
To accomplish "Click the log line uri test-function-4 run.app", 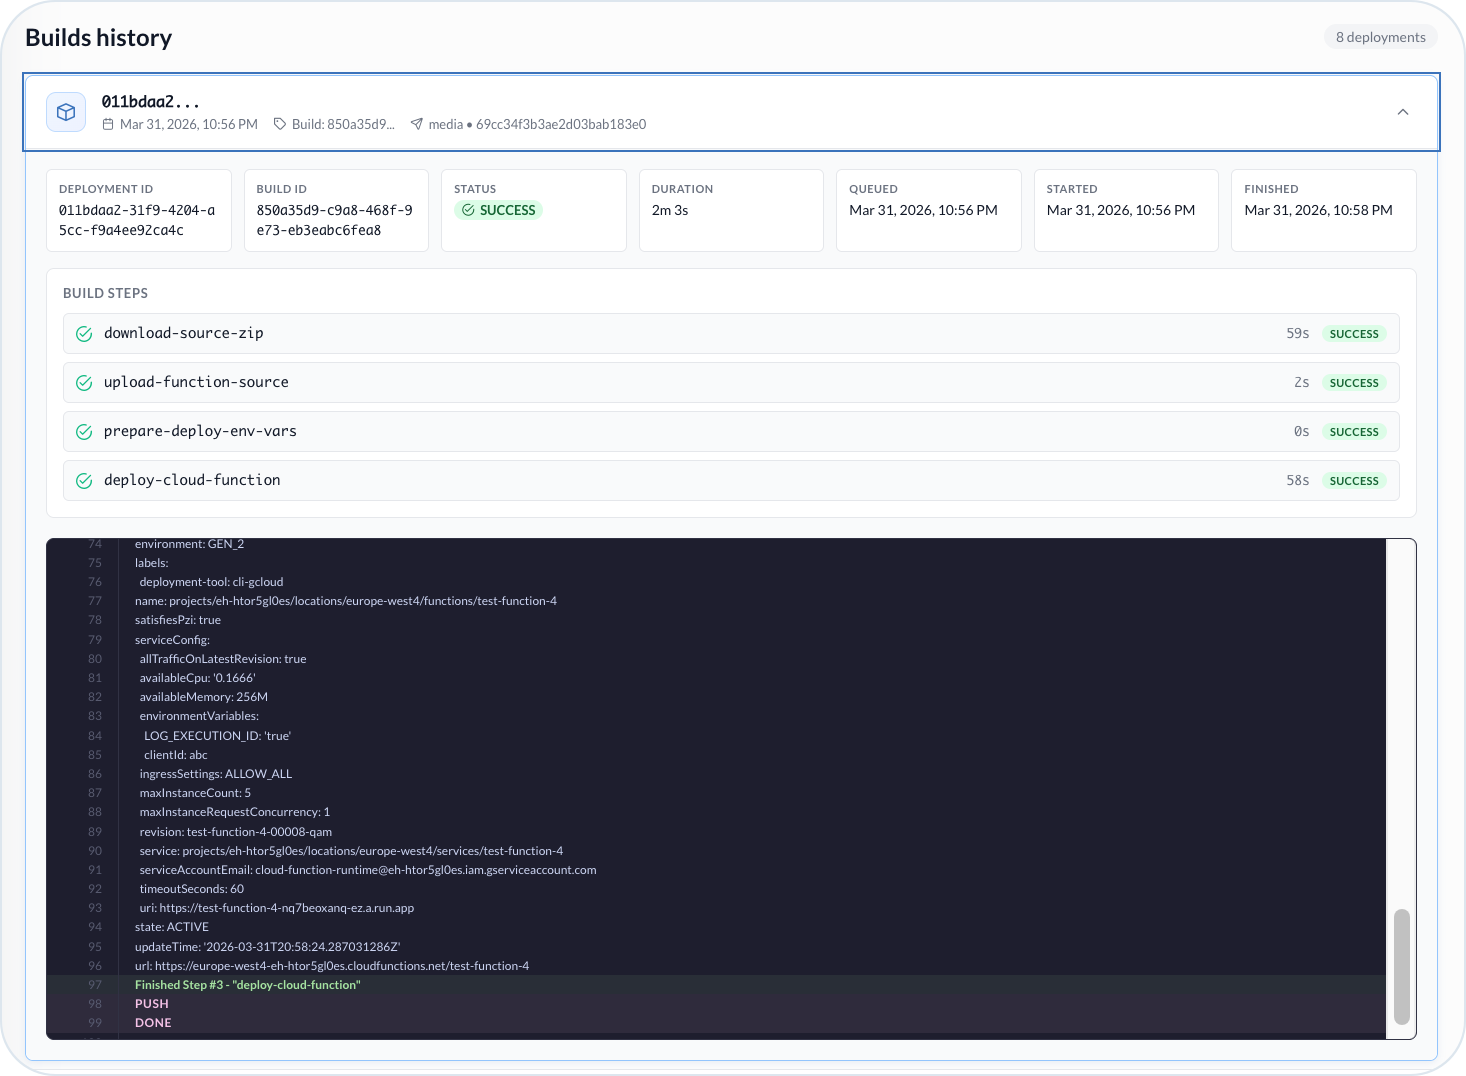I will point(277,908).
